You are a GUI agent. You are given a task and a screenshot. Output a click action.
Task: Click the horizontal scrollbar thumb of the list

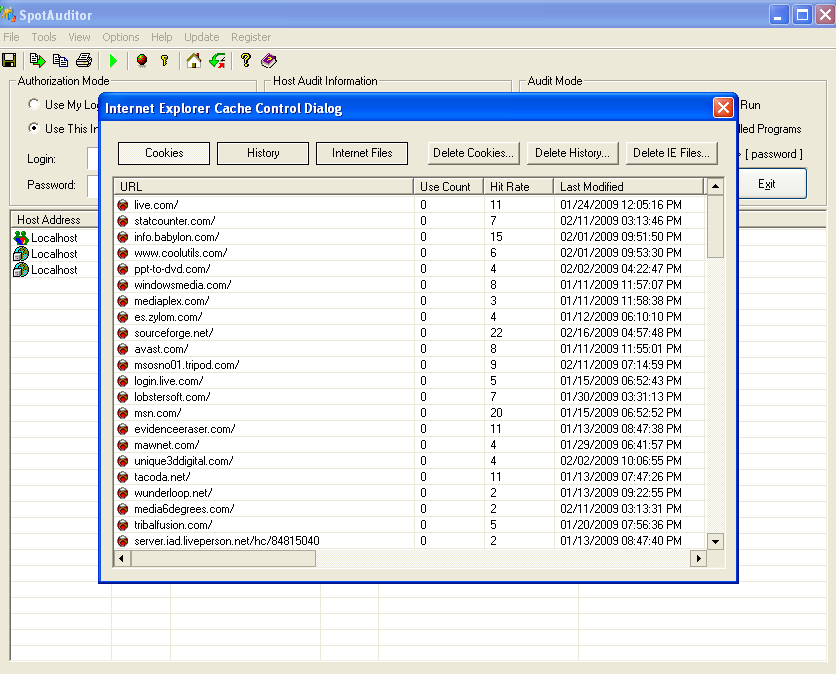223,558
